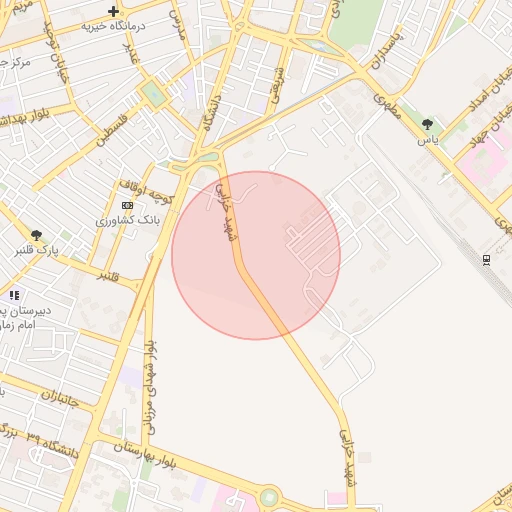The width and height of the screenshot is (512, 512).
Task: Click the park tree icon above یاس
Action: pos(427,125)
